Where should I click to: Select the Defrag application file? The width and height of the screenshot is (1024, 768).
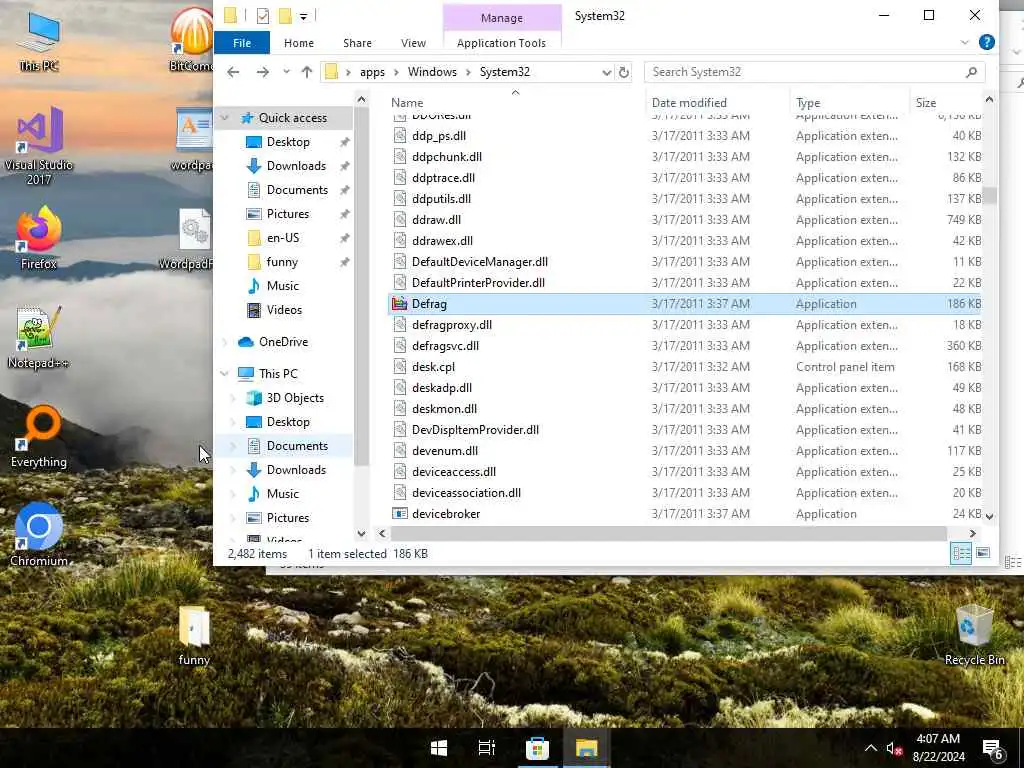(x=686, y=304)
